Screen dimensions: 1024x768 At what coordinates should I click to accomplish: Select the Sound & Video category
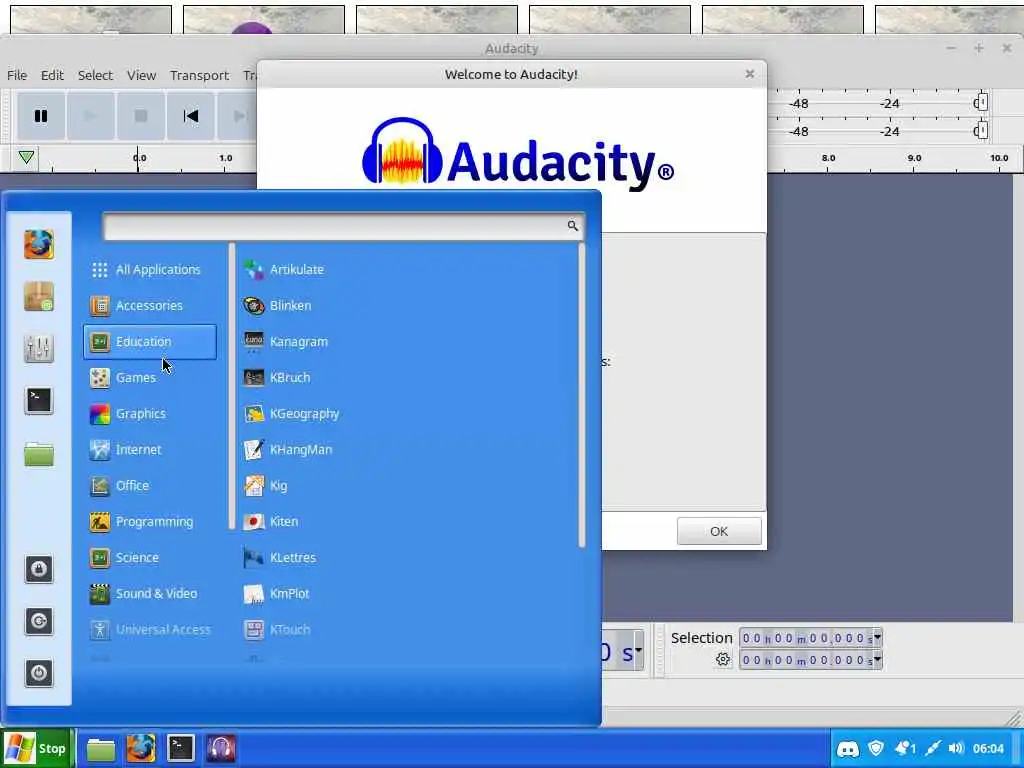pyautogui.click(x=150, y=593)
